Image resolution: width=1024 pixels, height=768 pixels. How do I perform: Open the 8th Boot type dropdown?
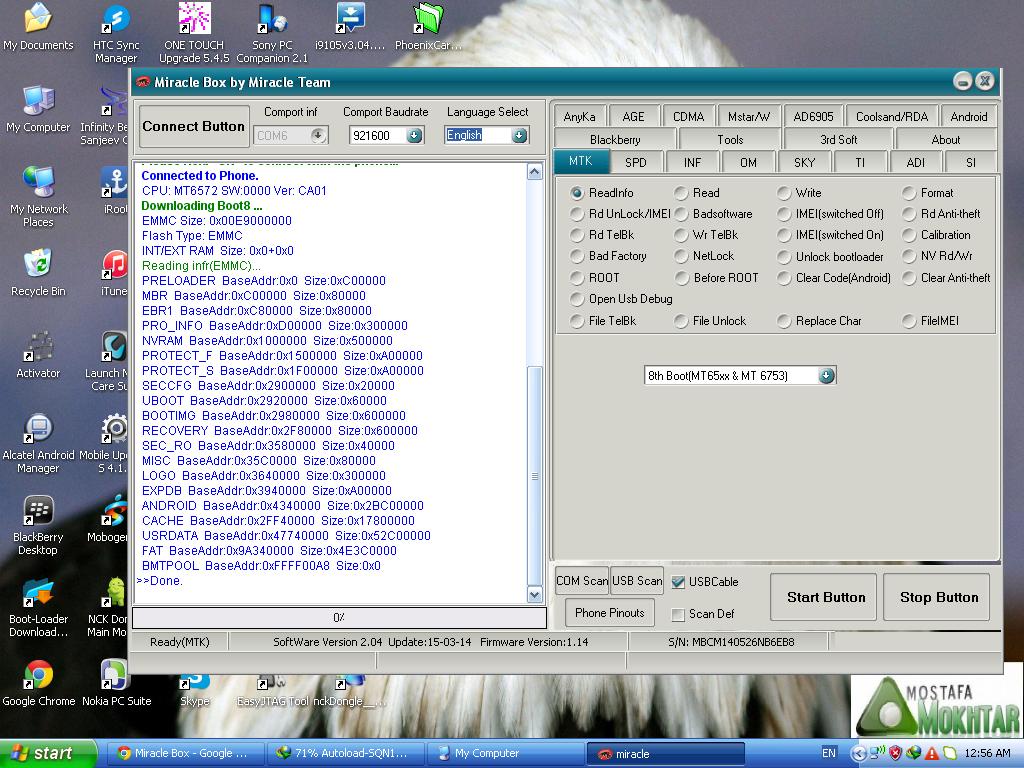826,376
